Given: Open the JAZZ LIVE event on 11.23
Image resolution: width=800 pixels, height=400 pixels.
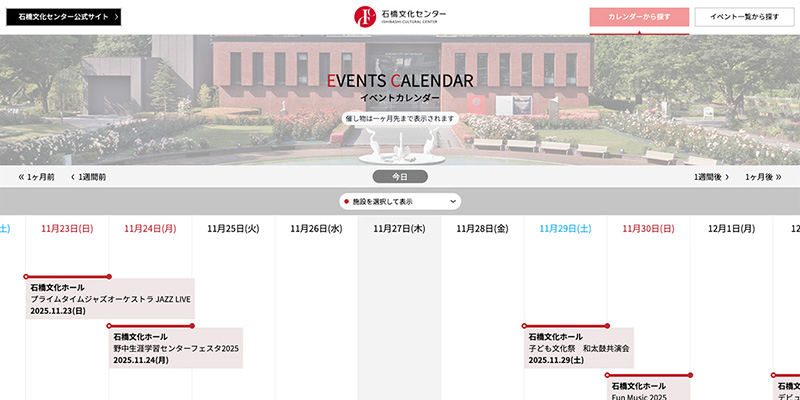Looking at the screenshot, I should click(110, 299).
